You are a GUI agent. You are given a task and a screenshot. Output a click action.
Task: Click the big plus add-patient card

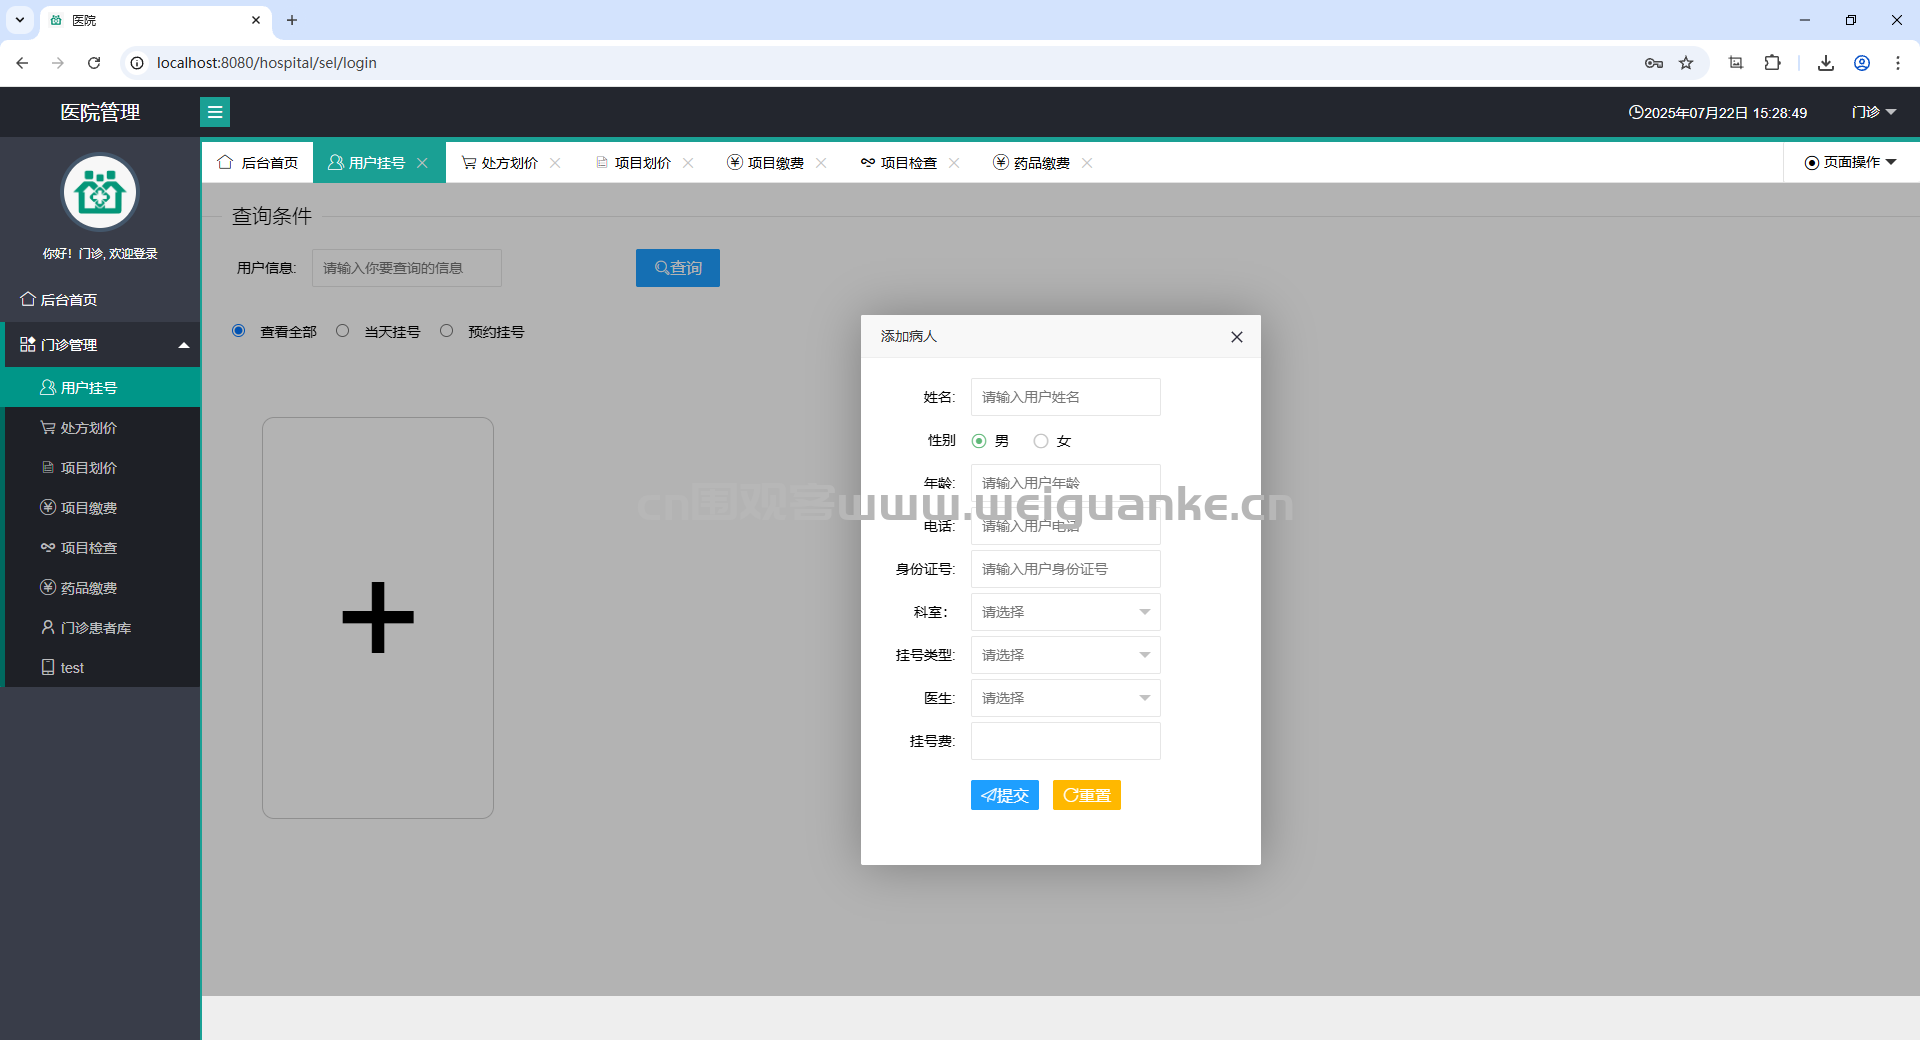(378, 618)
